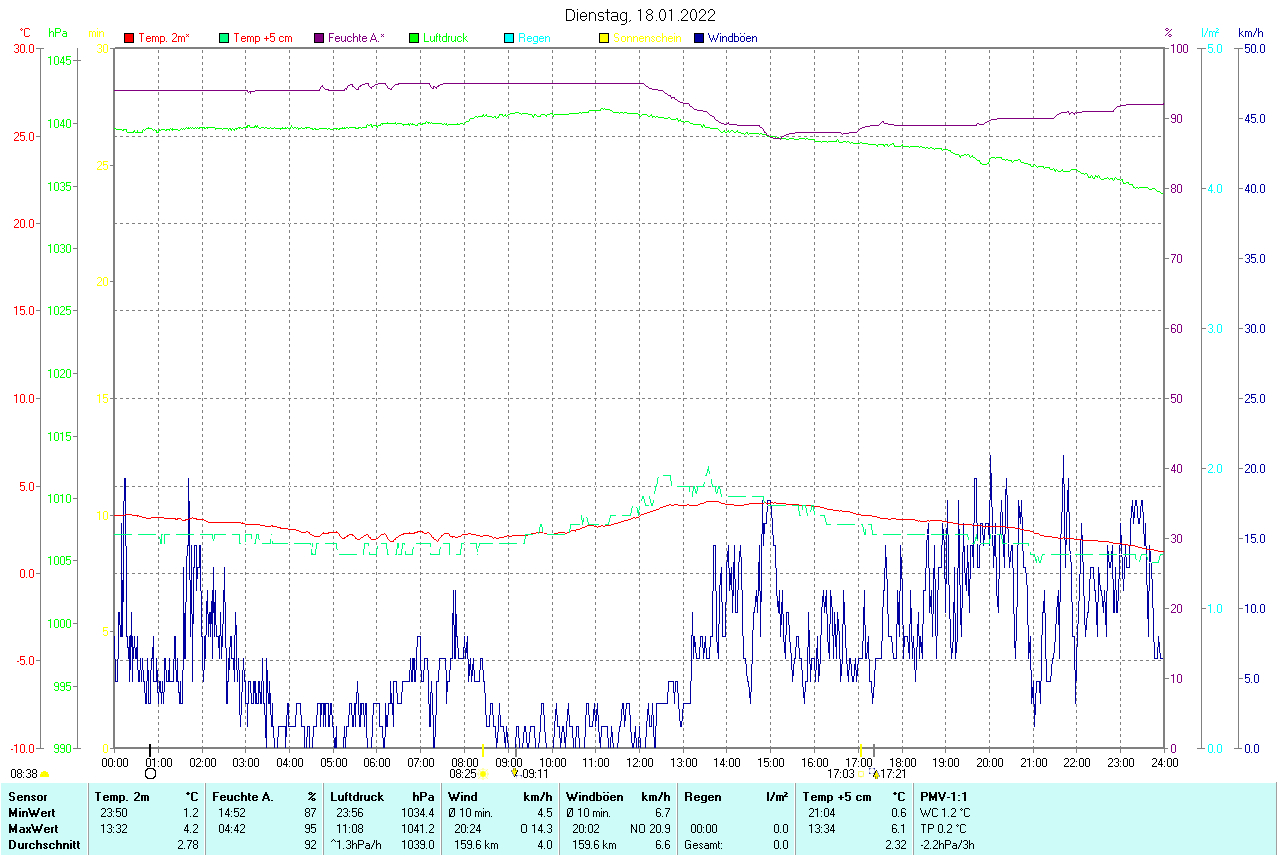This screenshot has width=1277, height=855.
Task: Click the sunrise sun icon beside 08:25
Action: point(483,774)
